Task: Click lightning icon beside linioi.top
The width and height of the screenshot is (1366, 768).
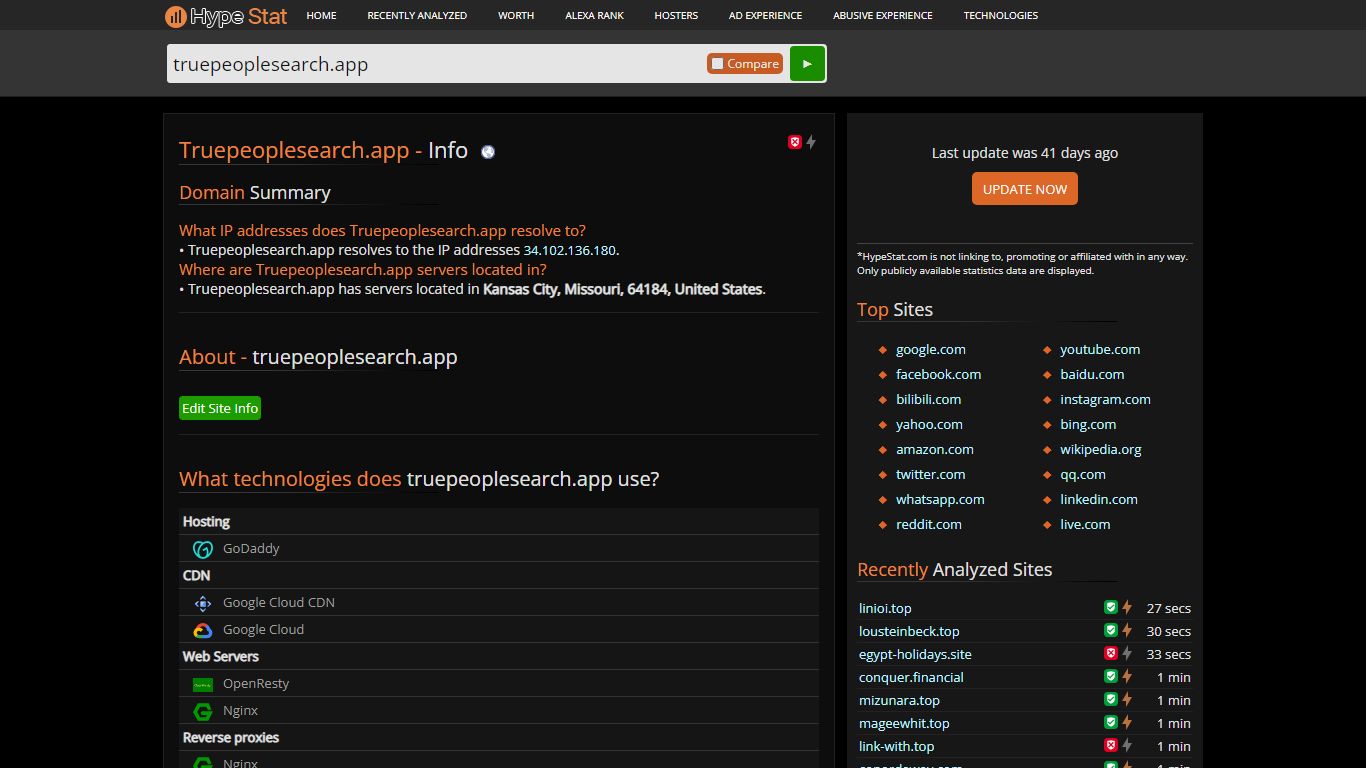Action: click(x=1127, y=607)
